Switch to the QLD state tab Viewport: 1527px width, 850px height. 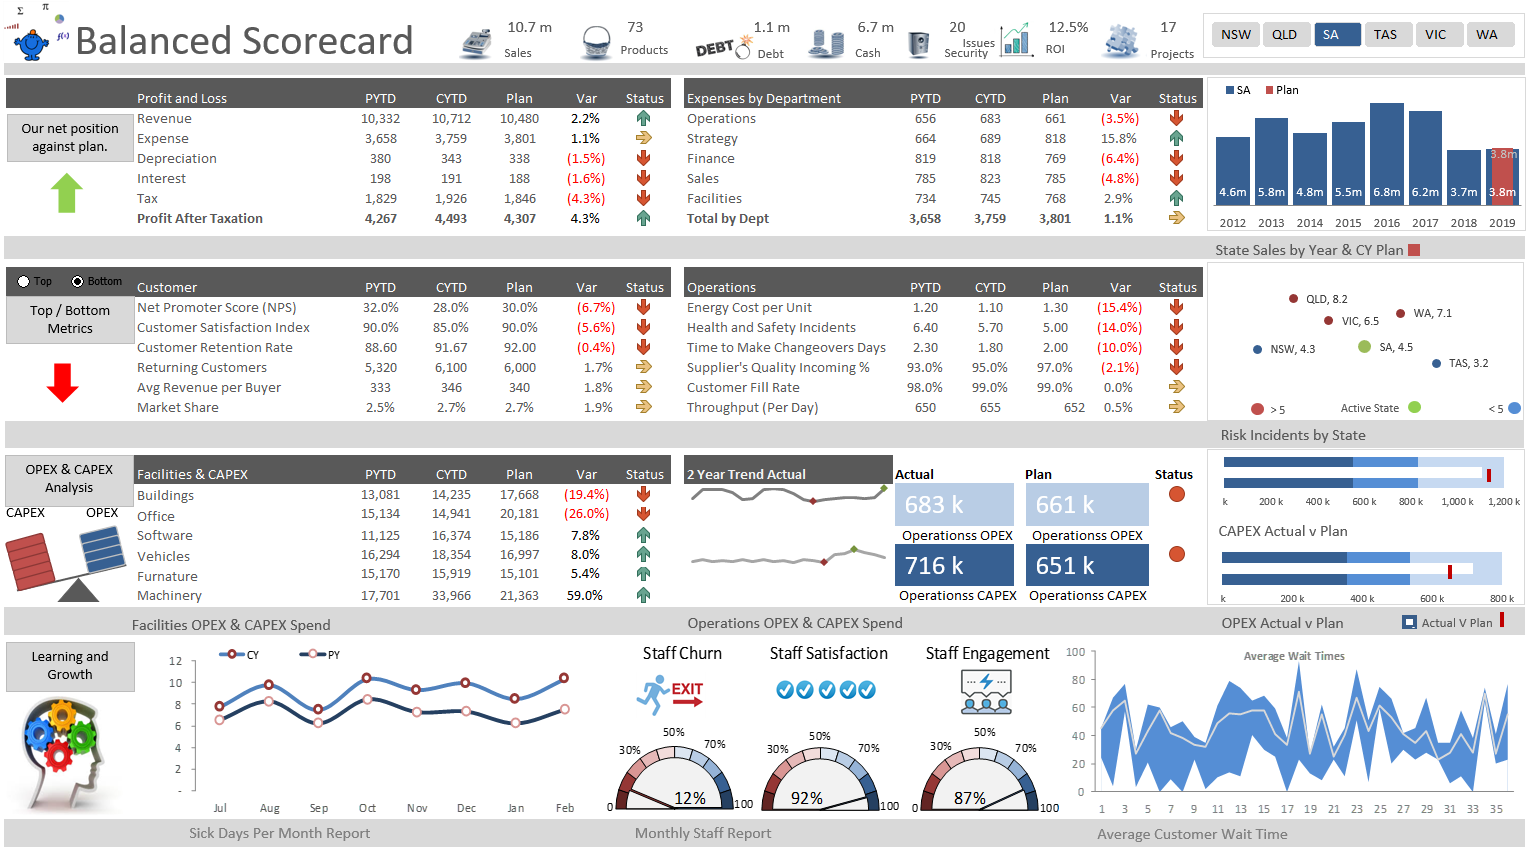click(1286, 33)
